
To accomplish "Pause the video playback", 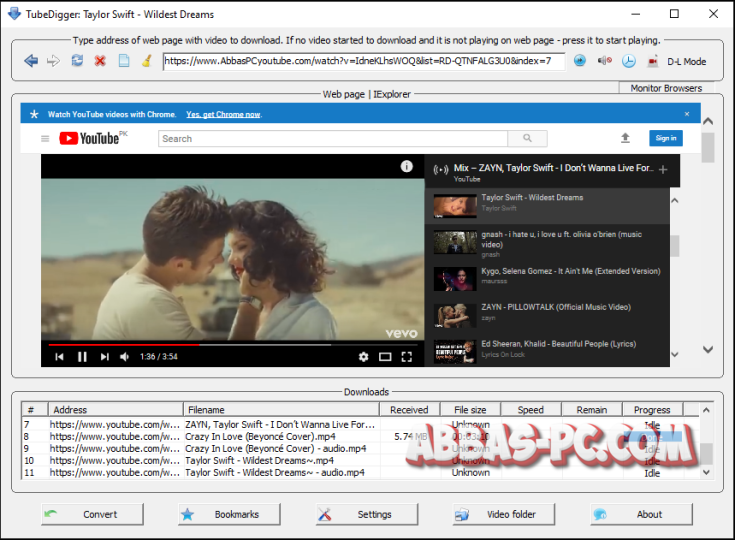I will 82,356.
